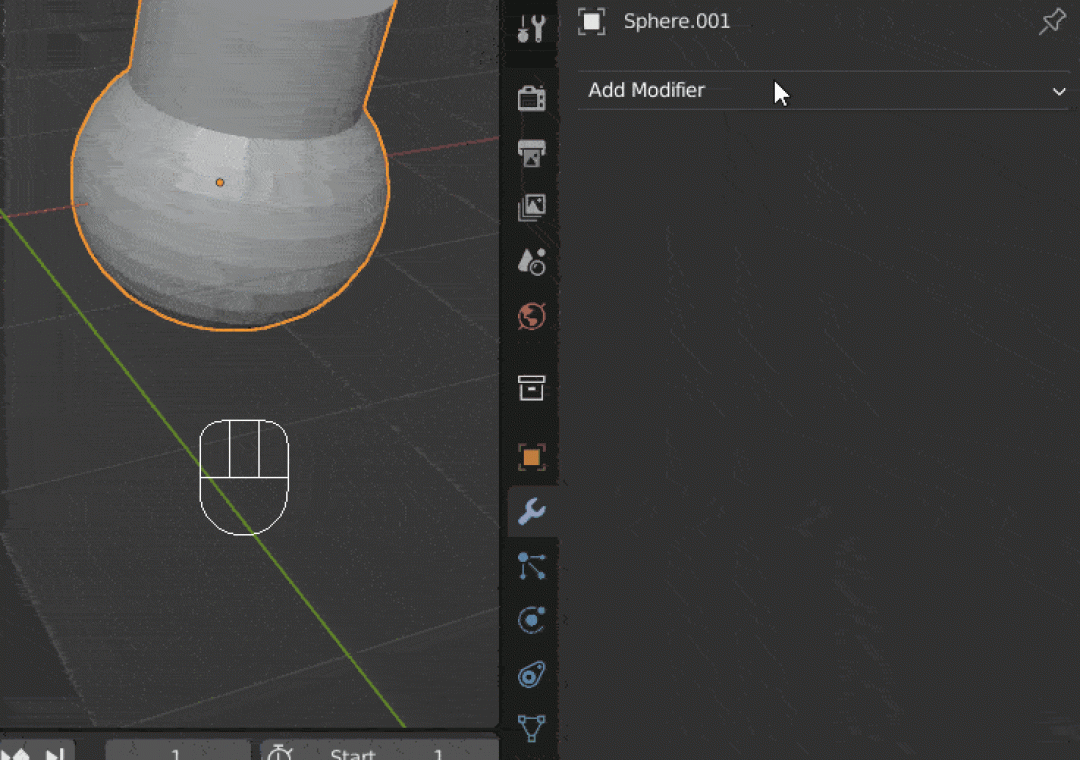Open the Output properties (printer icon)
This screenshot has width=1080, height=760.
(532, 152)
